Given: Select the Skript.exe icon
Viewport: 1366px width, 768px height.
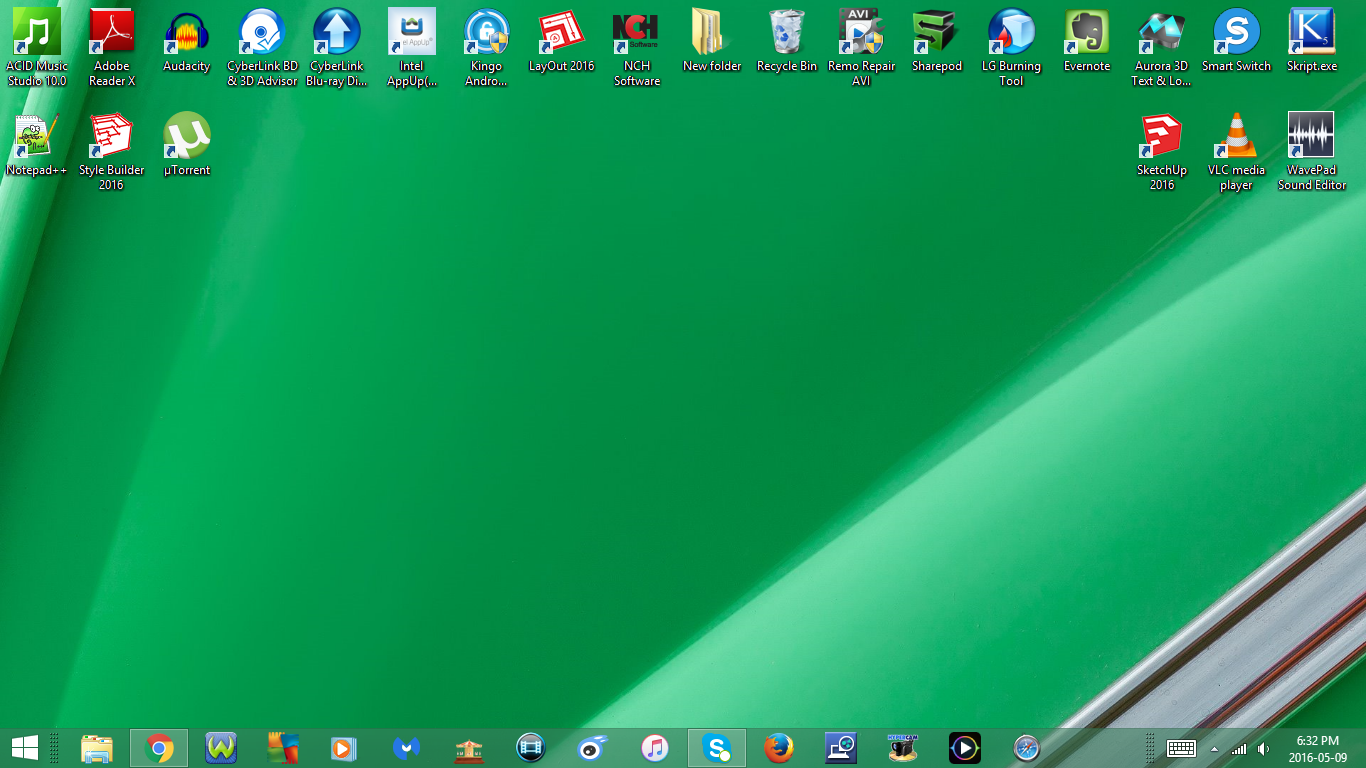Looking at the screenshot, I should click(x=1312, y=32).
